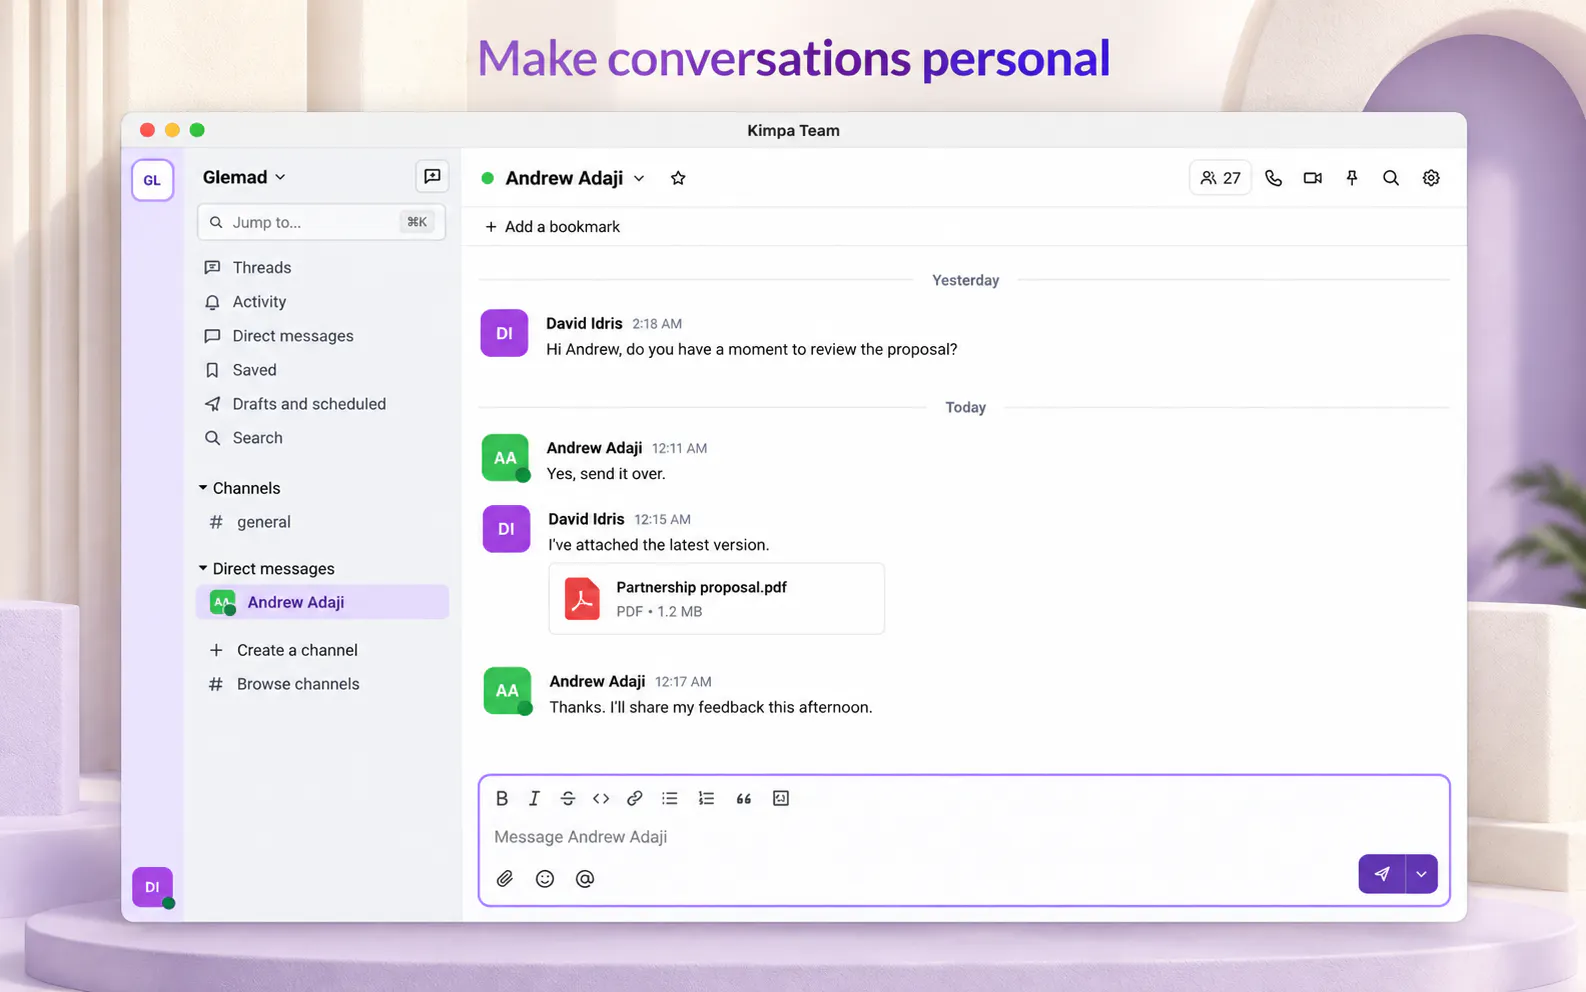Click the 12:11 AM timestamp
The image size is (1586, 992).
679,448
